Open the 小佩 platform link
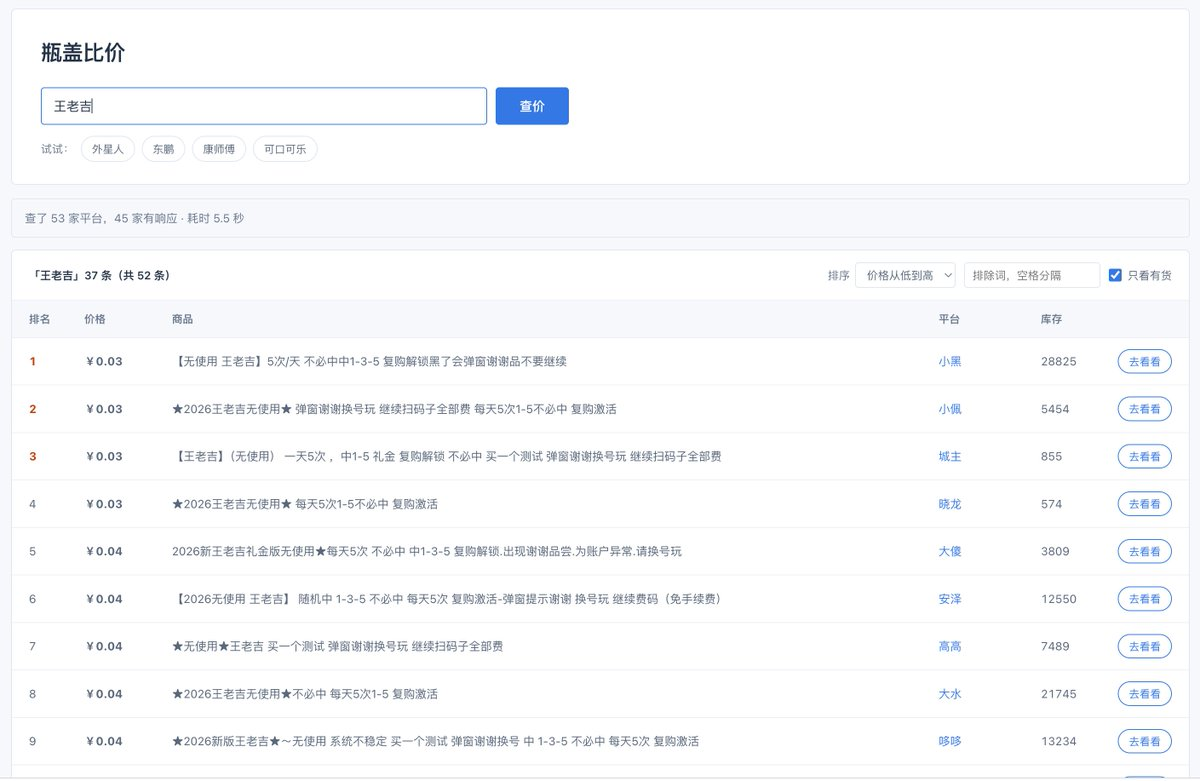This screenshot has width=1200, height=781. pyautogui.click(x=950, y=409)
